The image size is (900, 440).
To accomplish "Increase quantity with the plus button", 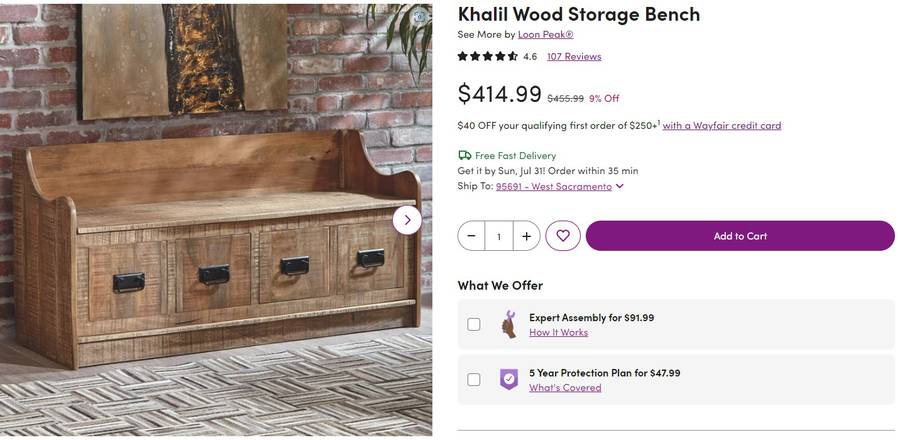I will [x=526, y=236].
